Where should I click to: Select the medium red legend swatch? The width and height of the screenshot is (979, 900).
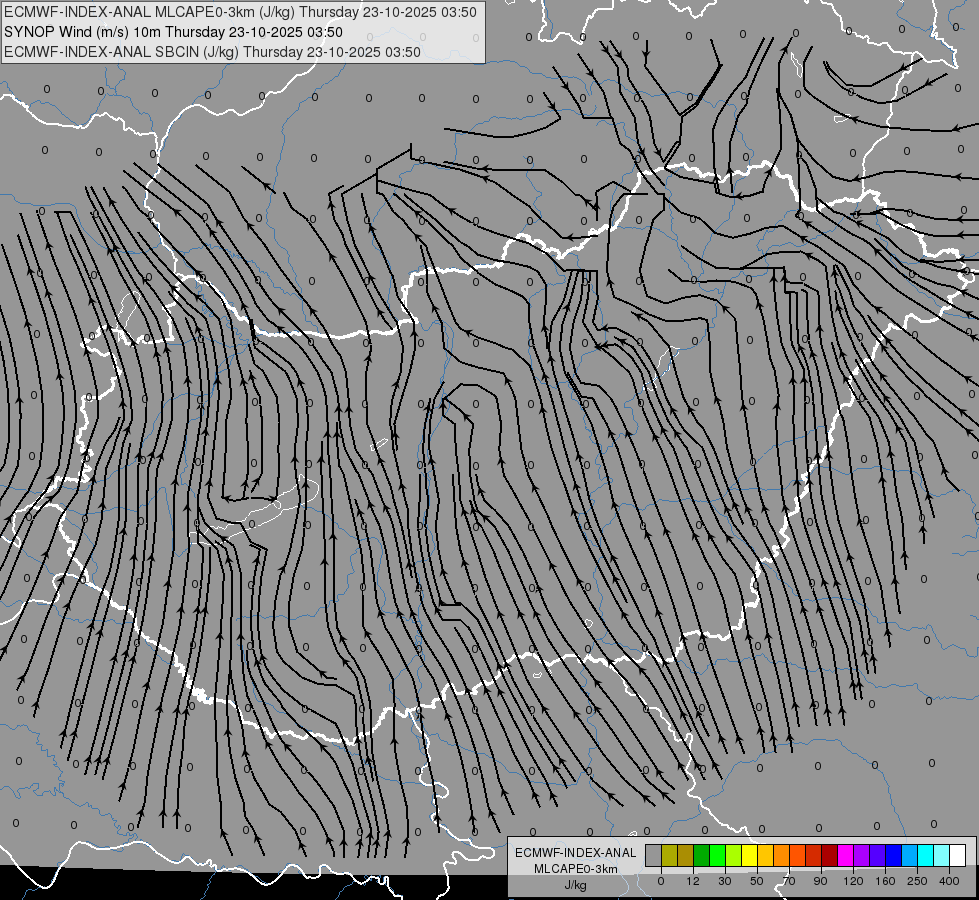coord(814,855)
